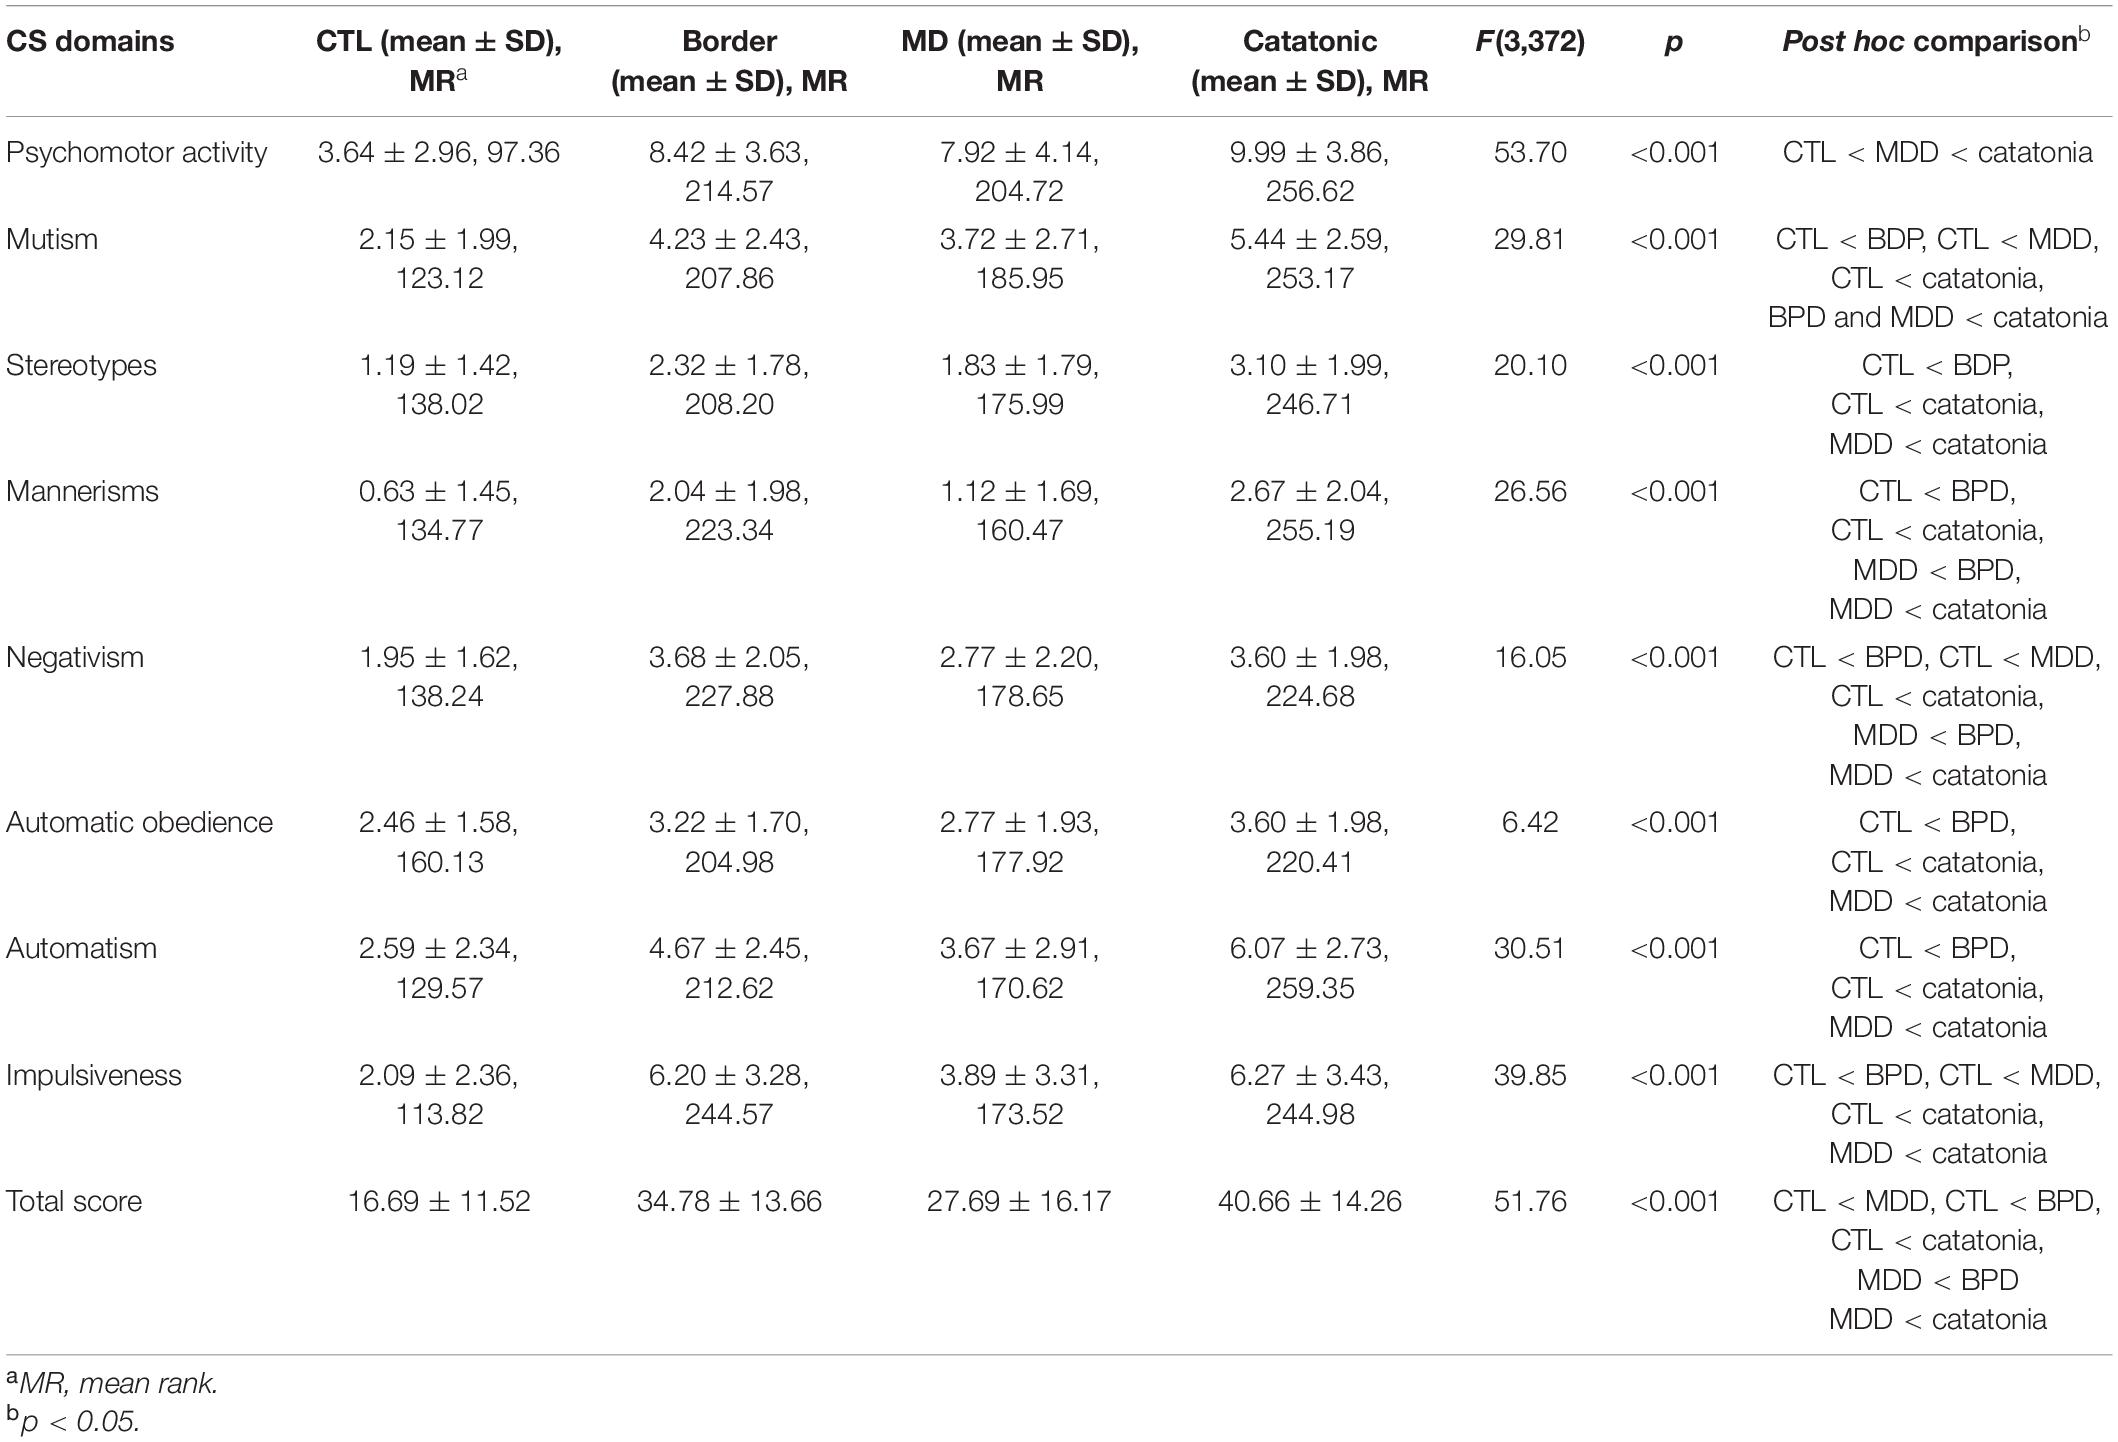This screenshot has width=2118, height=1442.
Task: Click the Mannerisms row label
Action: (82, 492)
